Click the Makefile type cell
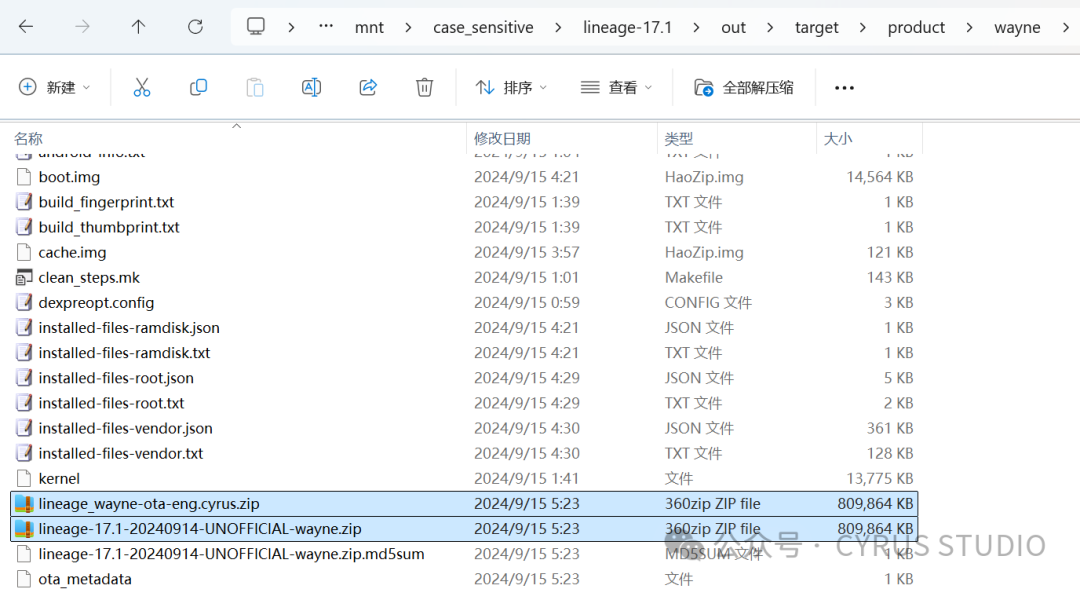Image resolution: width=1080 pixels, height=589 pixels. click(x=694, y=278)
